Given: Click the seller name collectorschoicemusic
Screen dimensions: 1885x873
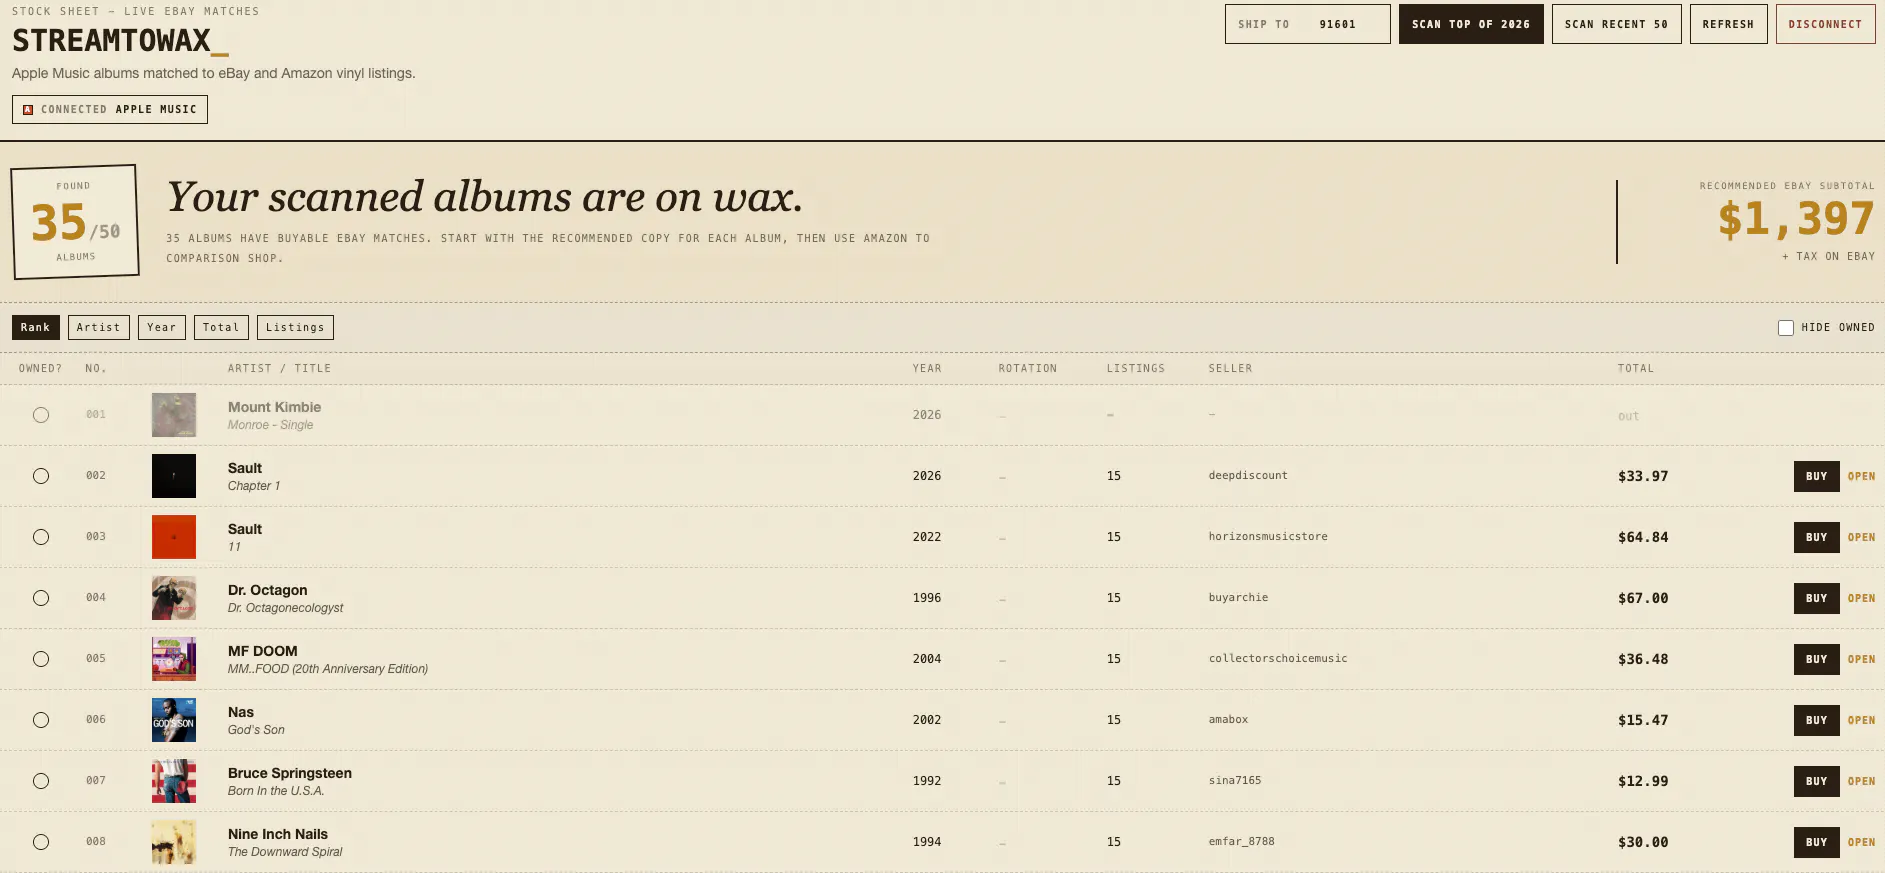Looking at the screenshot, I should [x=1278, y=659].
